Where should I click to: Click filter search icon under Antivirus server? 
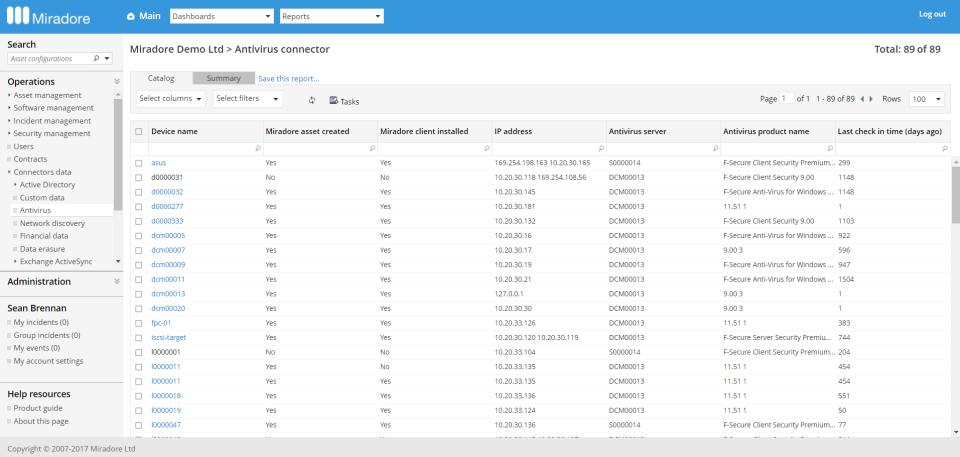(715, 148)
